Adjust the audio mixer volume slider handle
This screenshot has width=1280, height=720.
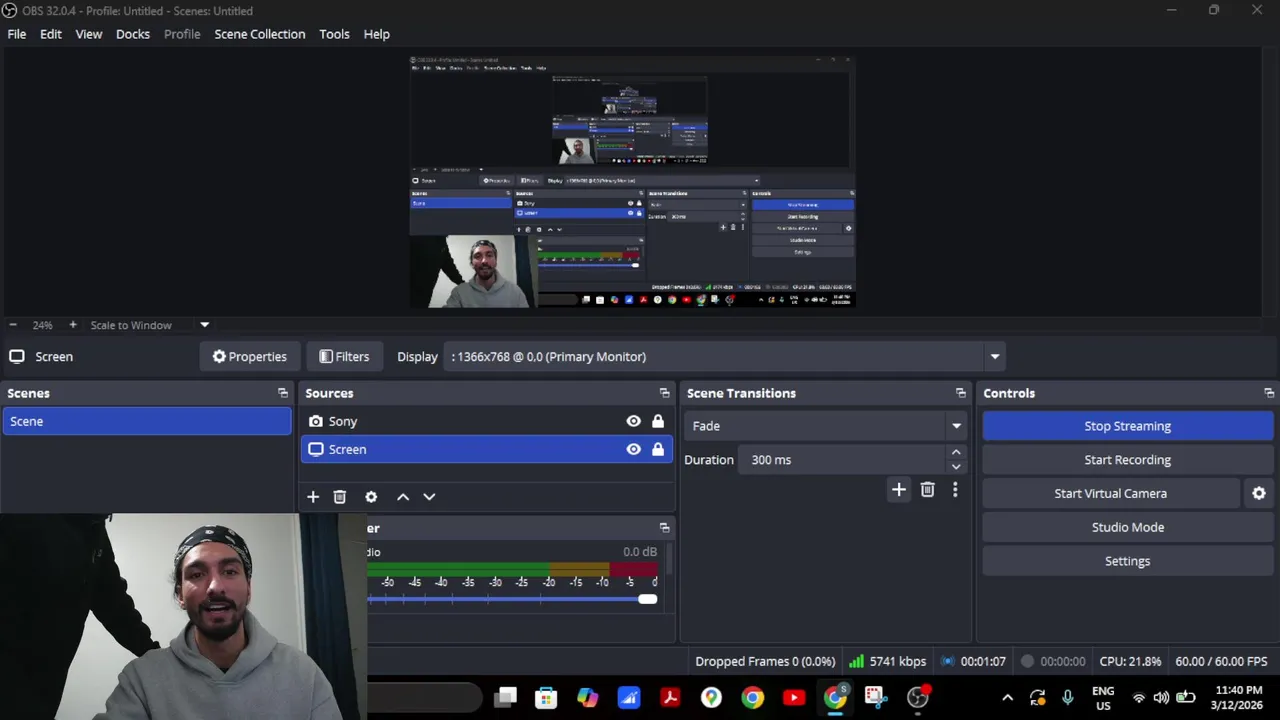tap(648, 599)
